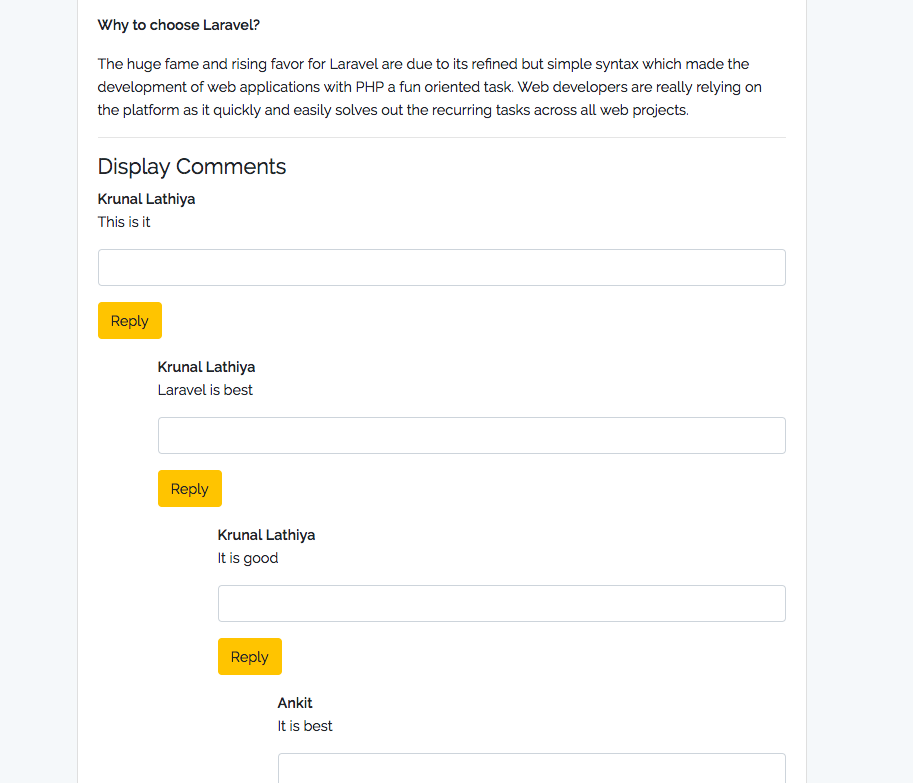Hit Reply beneath the "It is good" comment
913x783 pixels.
pyautogui.click(x=250, y=657)
